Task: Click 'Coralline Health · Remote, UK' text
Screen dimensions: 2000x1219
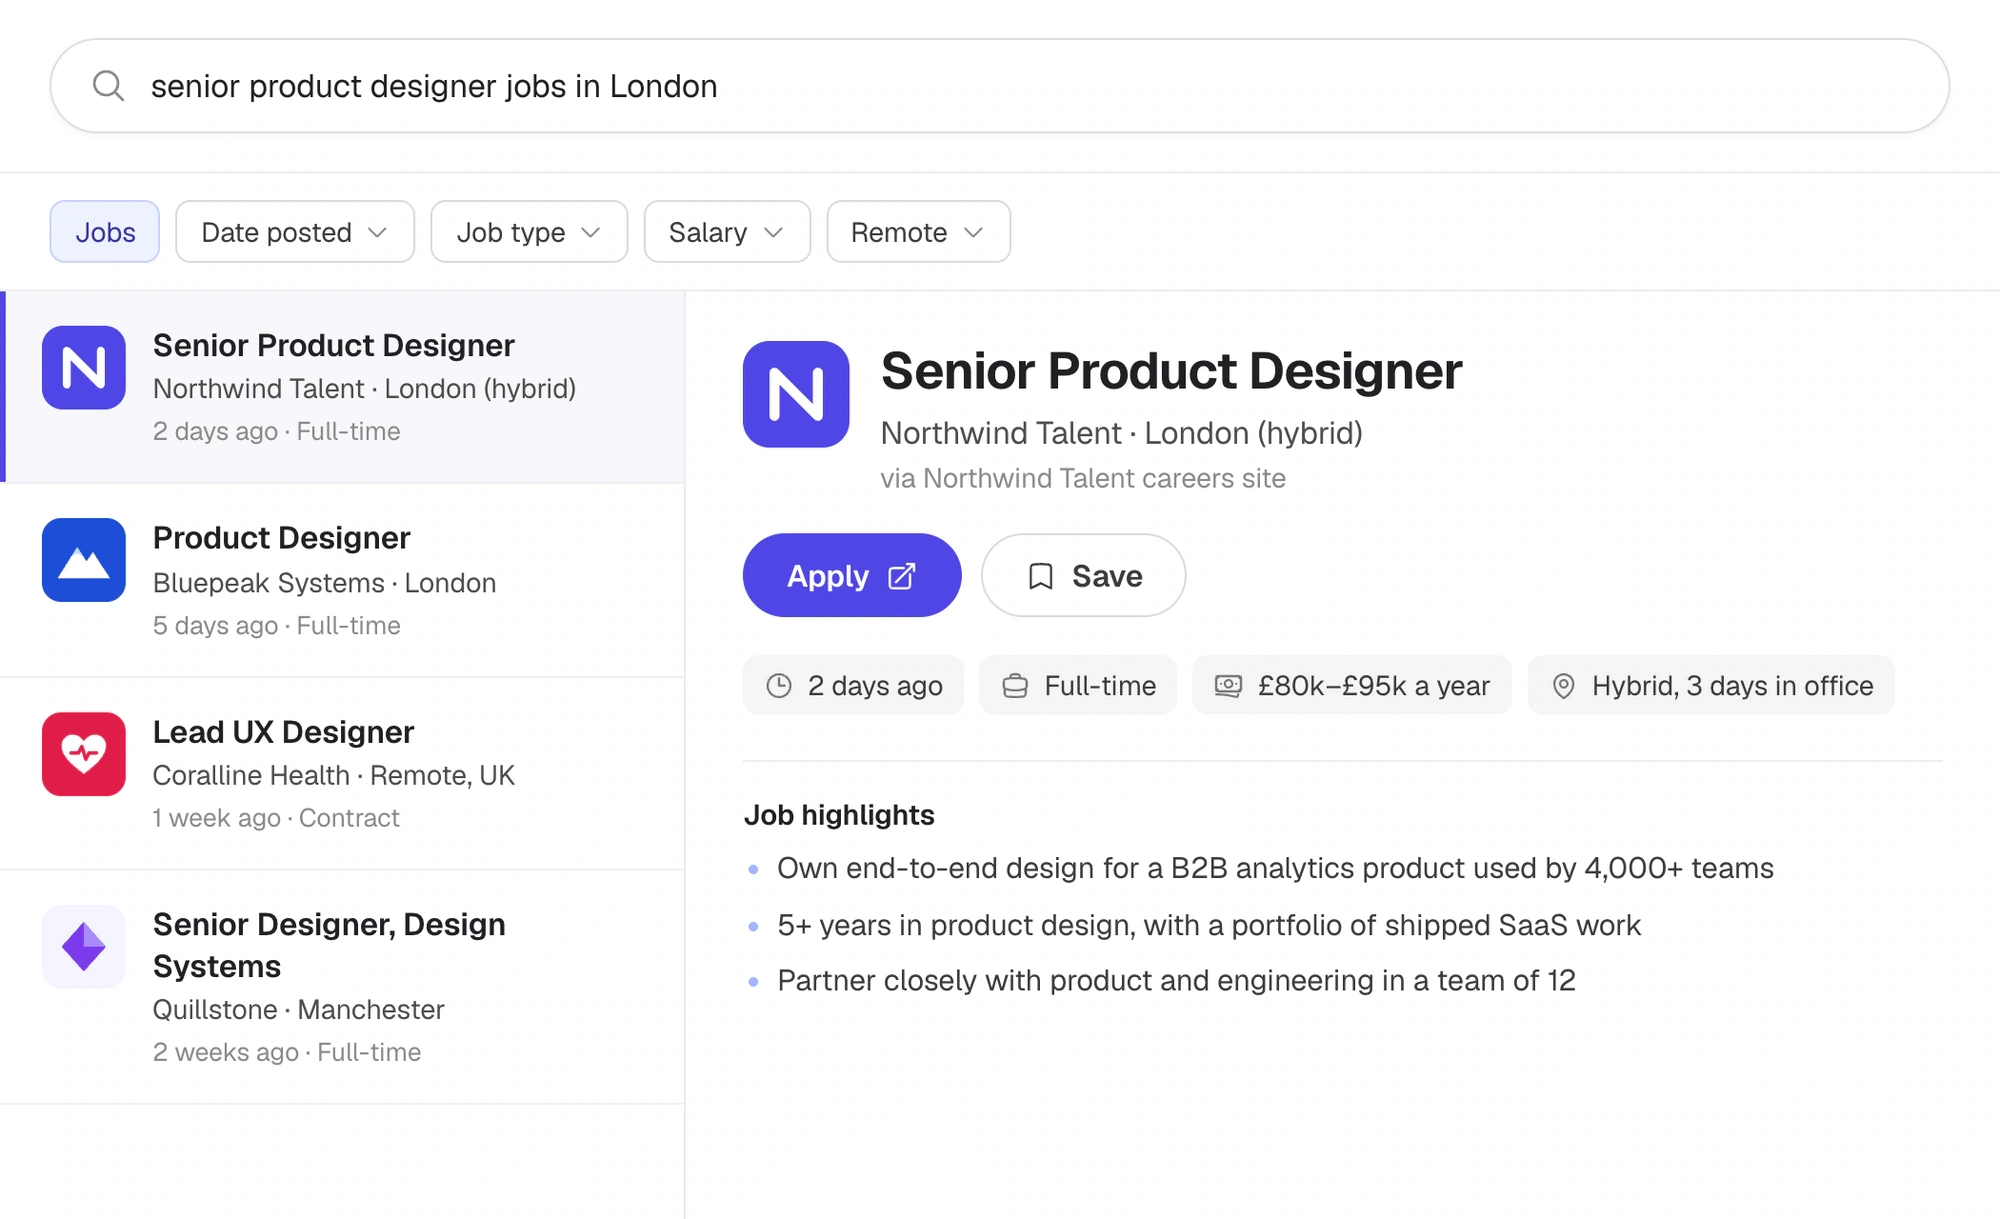Action: [x=334, y=775]
